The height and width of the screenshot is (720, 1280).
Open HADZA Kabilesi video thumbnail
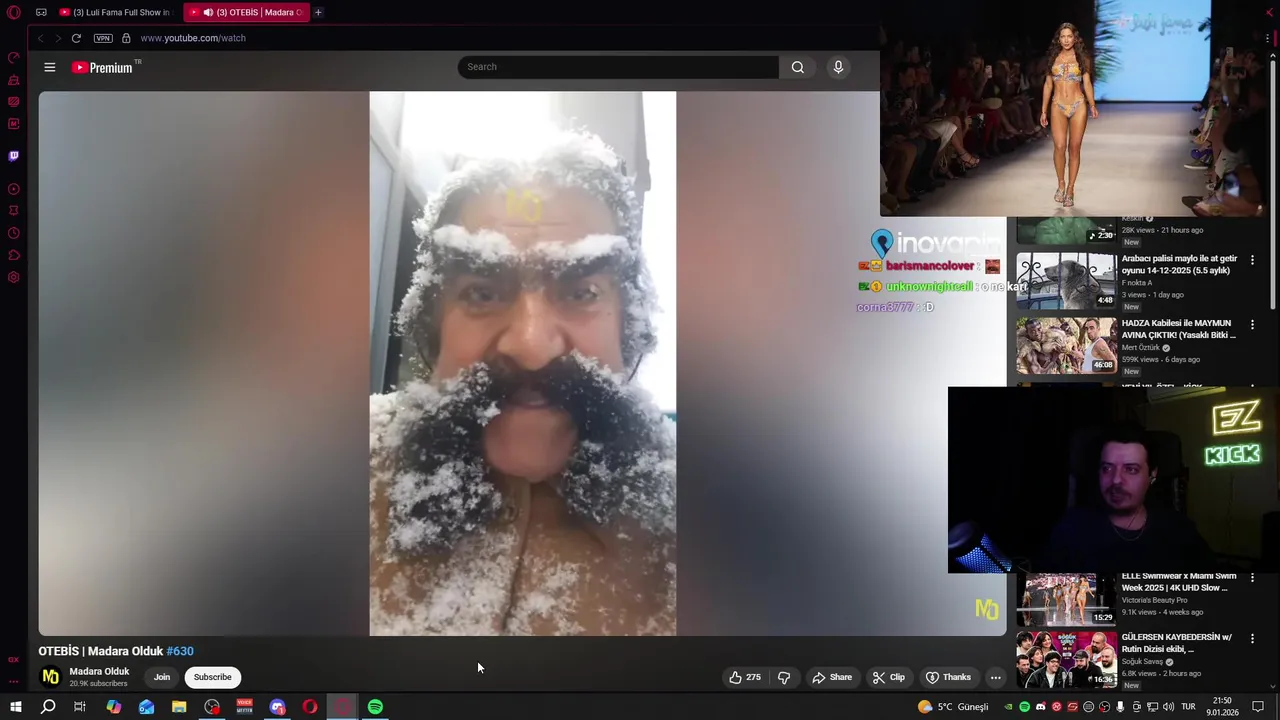[1066, 345]
